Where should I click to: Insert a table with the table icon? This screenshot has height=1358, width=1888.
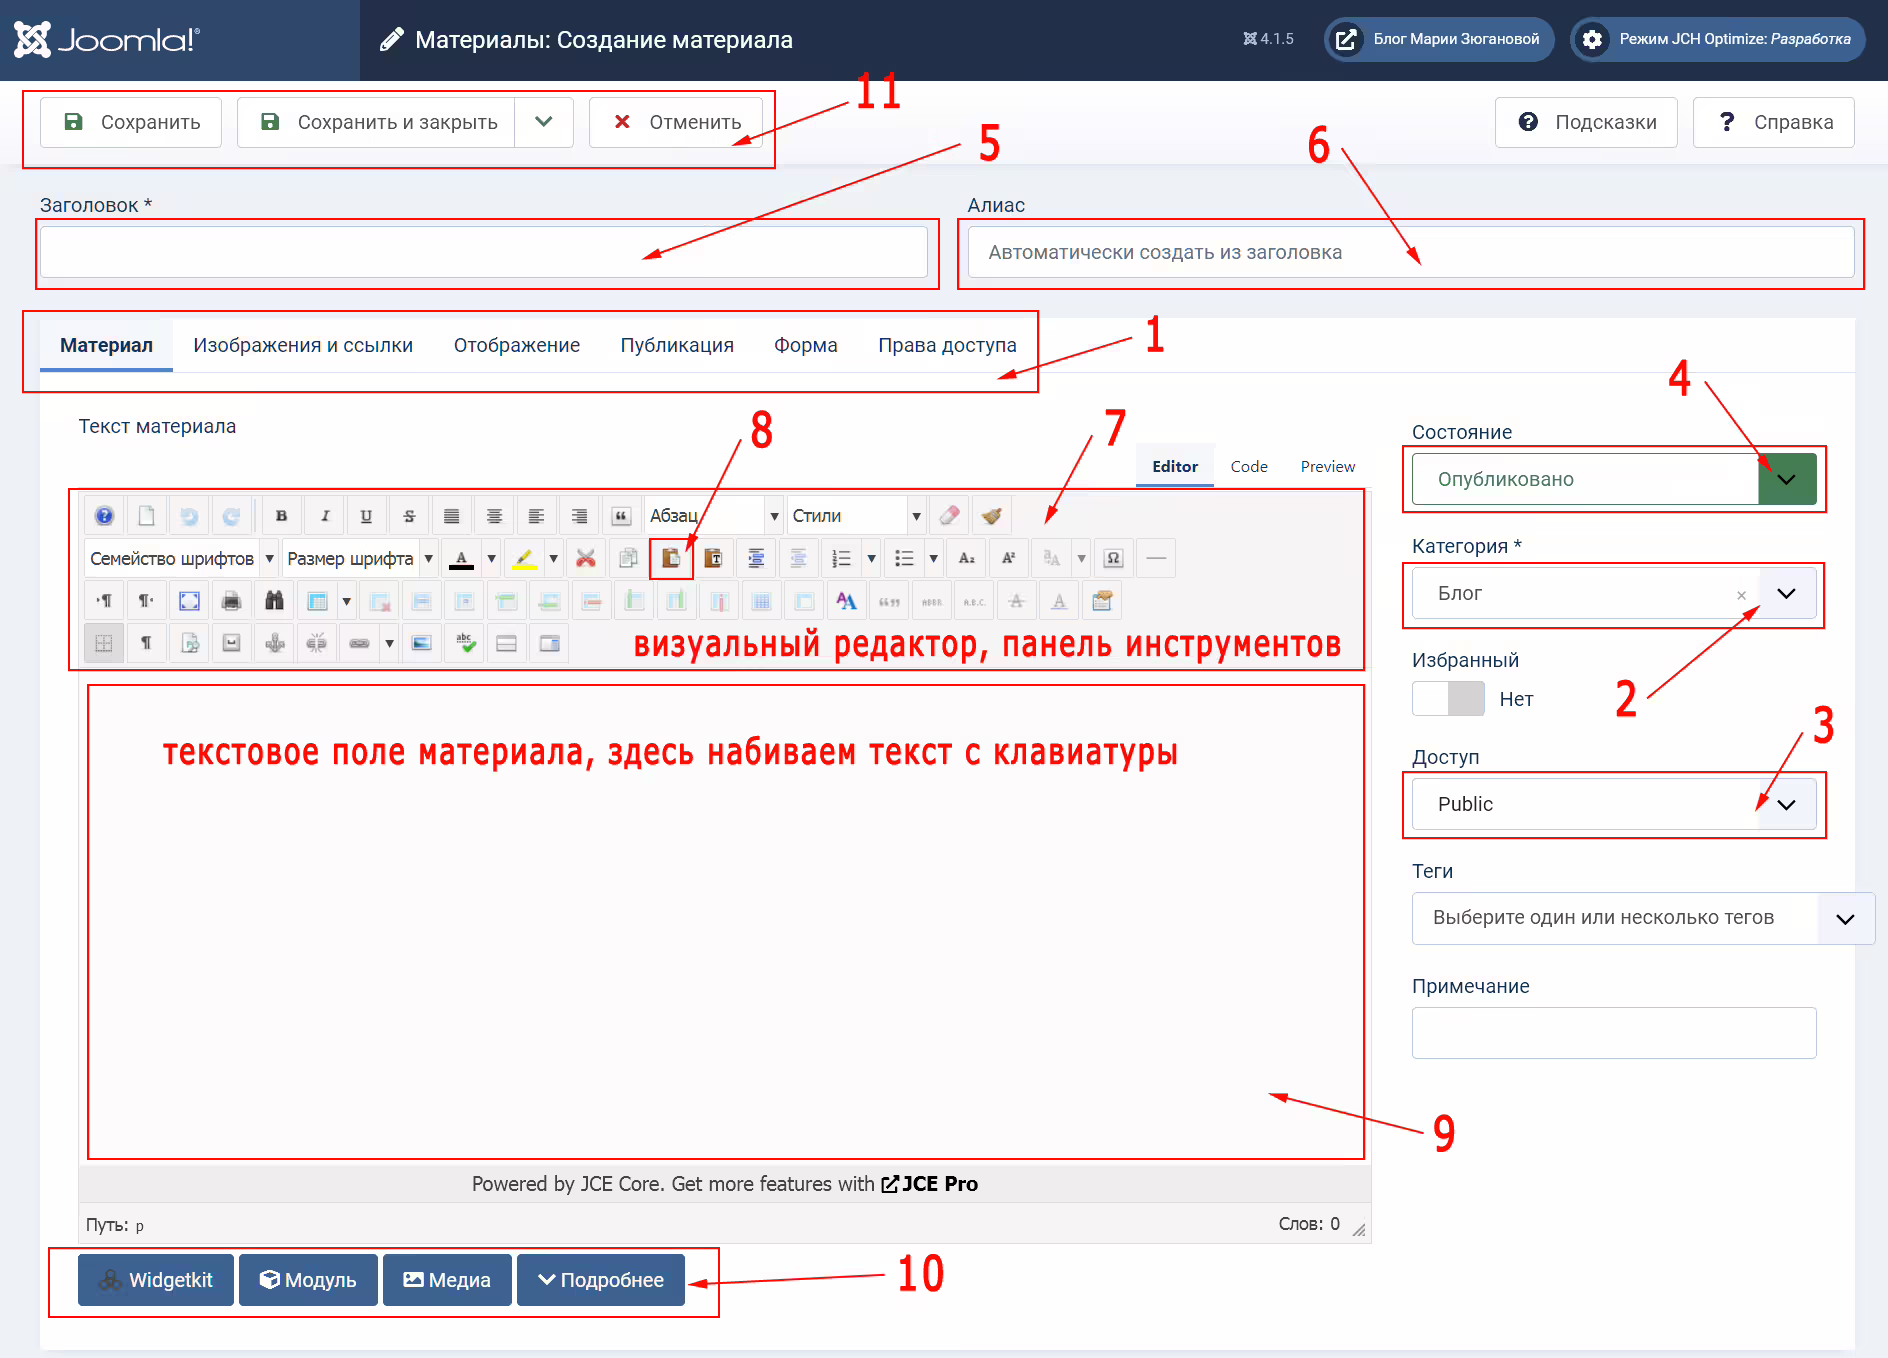pyautogui.click(x=317, y=601)
